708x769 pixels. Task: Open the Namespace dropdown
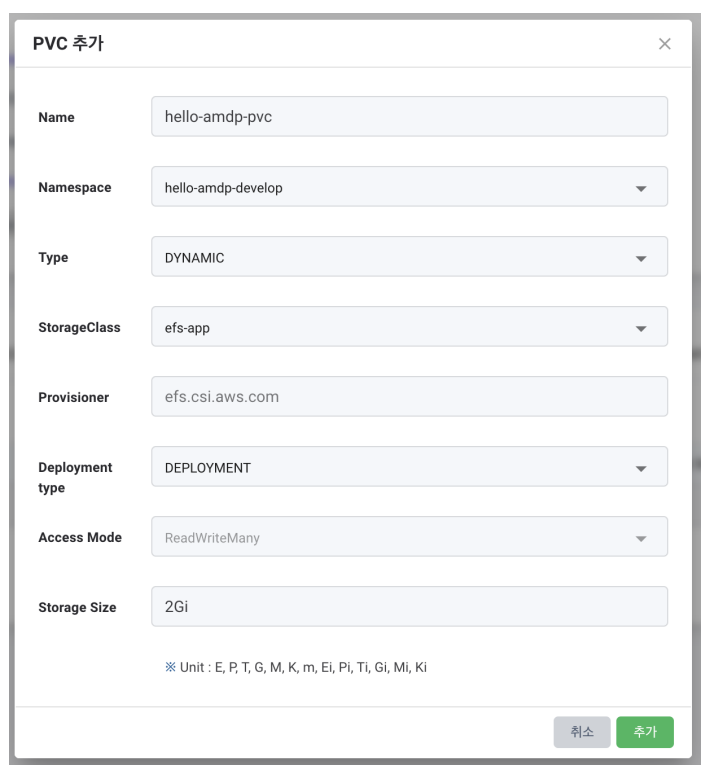click(409, 187)
